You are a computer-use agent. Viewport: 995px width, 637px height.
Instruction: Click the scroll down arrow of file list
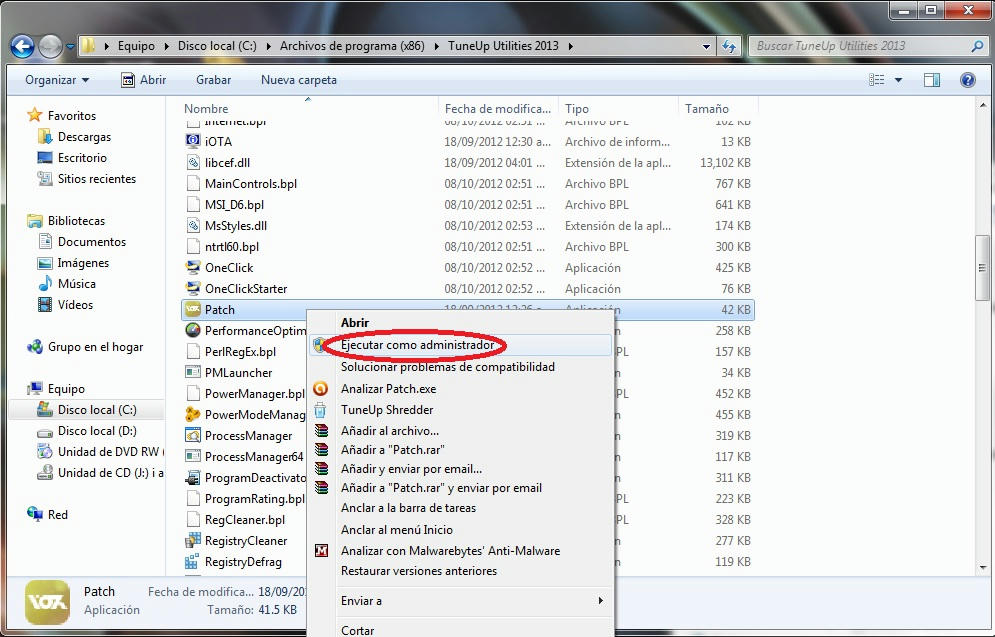pyautogui.click(x=982, y=567)
